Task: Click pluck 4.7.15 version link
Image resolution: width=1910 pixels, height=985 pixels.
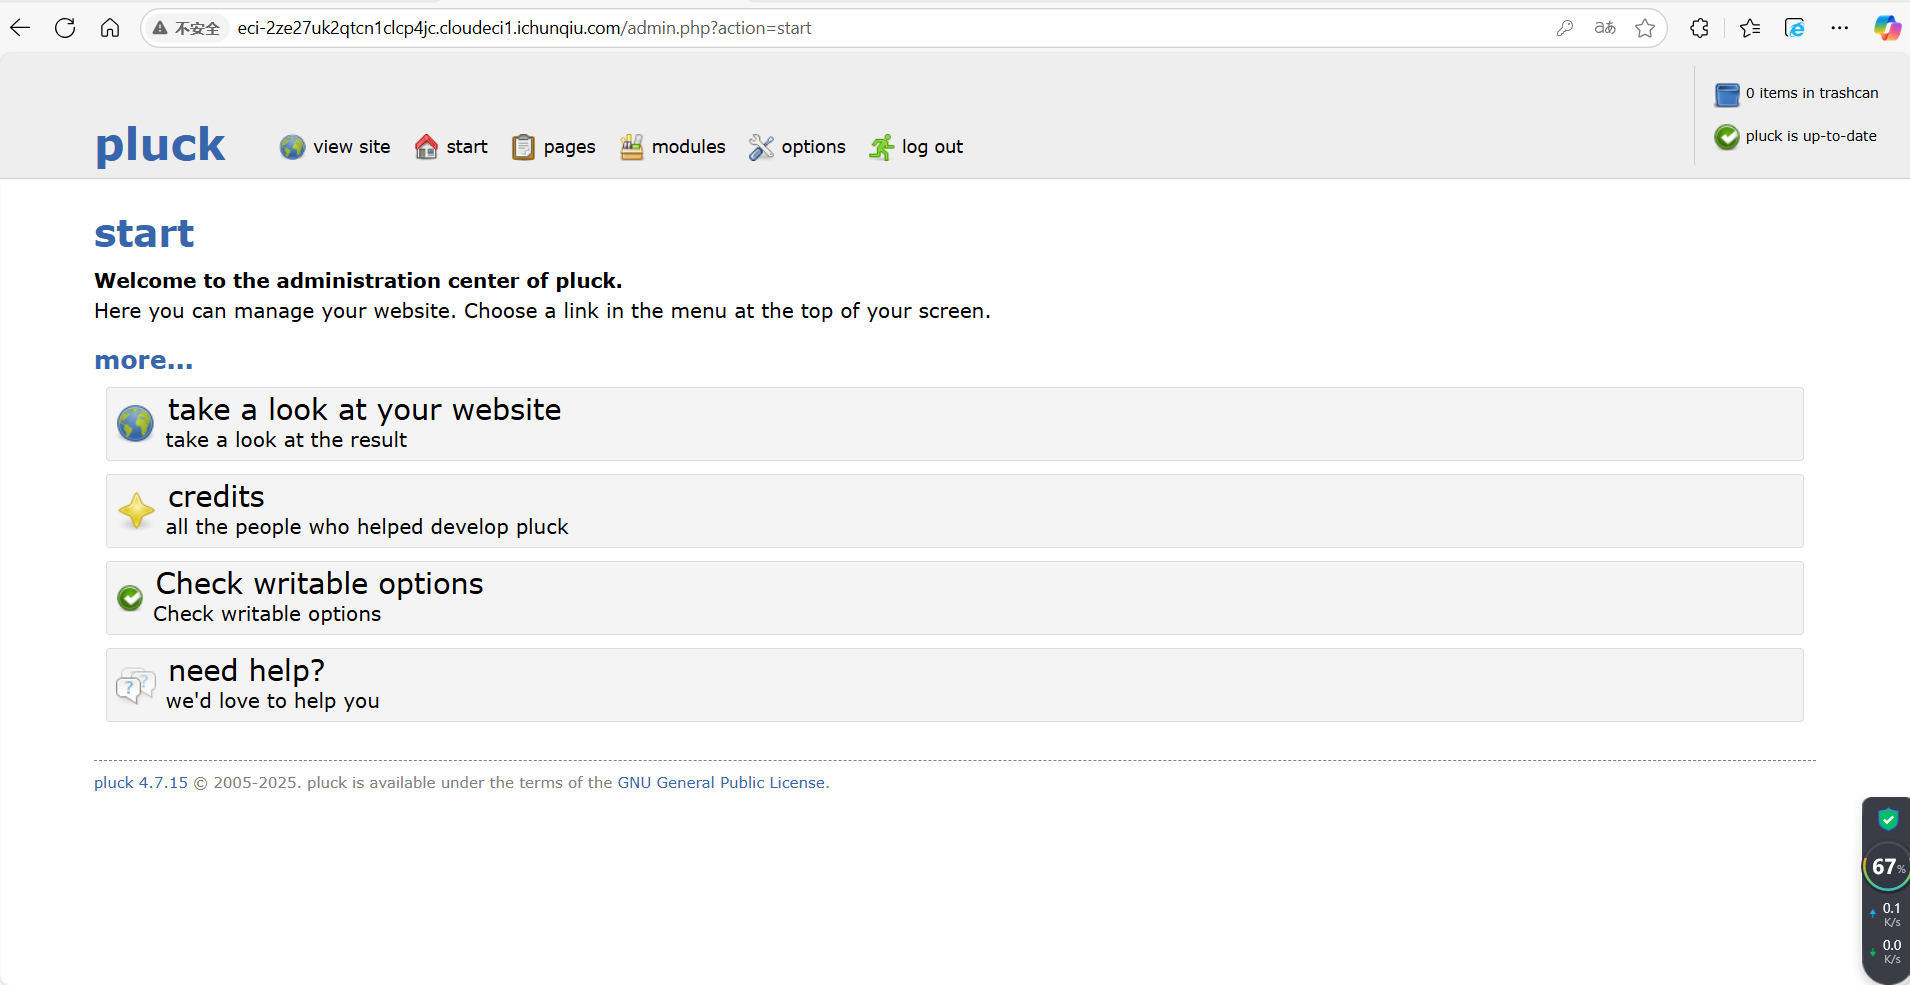Action: [141, 783]
